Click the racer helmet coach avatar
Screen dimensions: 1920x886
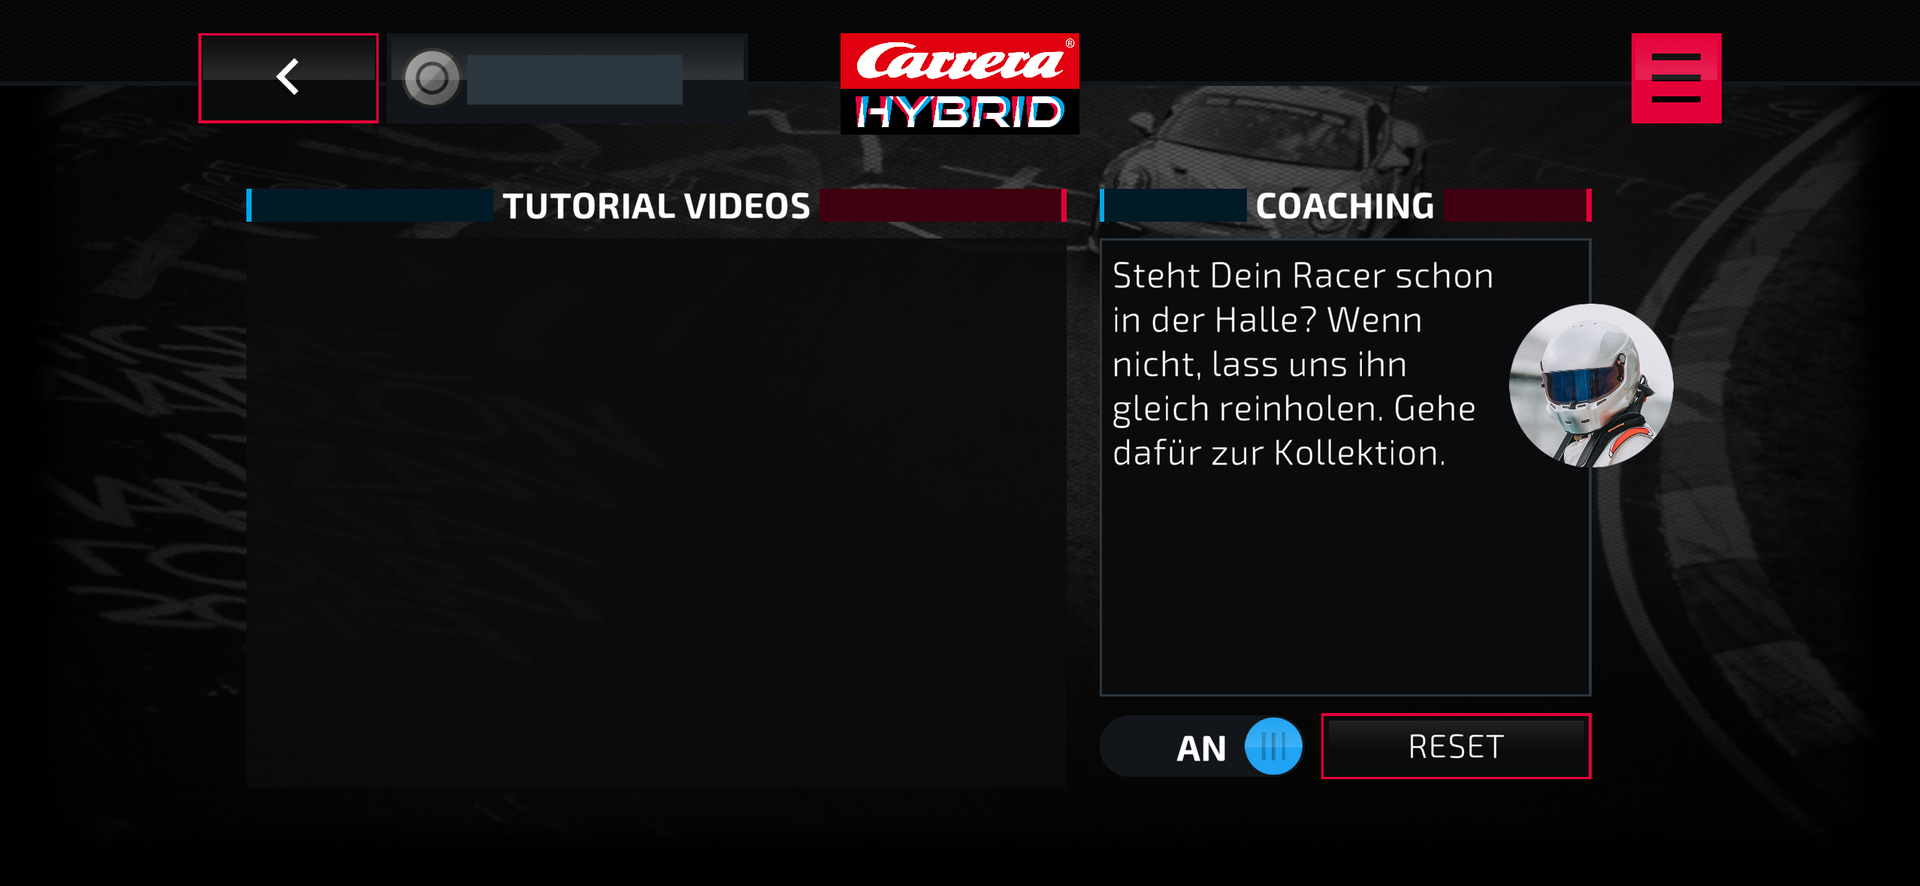(x=1590, y=385)
